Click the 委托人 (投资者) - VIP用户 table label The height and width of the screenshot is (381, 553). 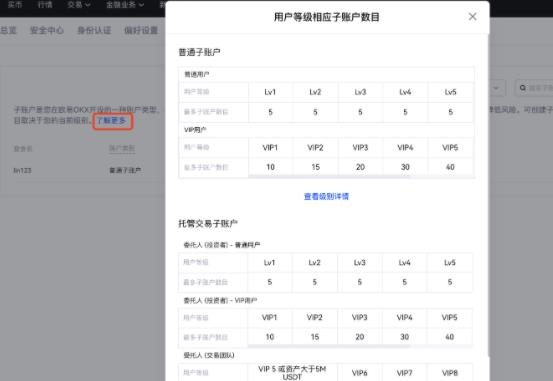click(220, 301)
